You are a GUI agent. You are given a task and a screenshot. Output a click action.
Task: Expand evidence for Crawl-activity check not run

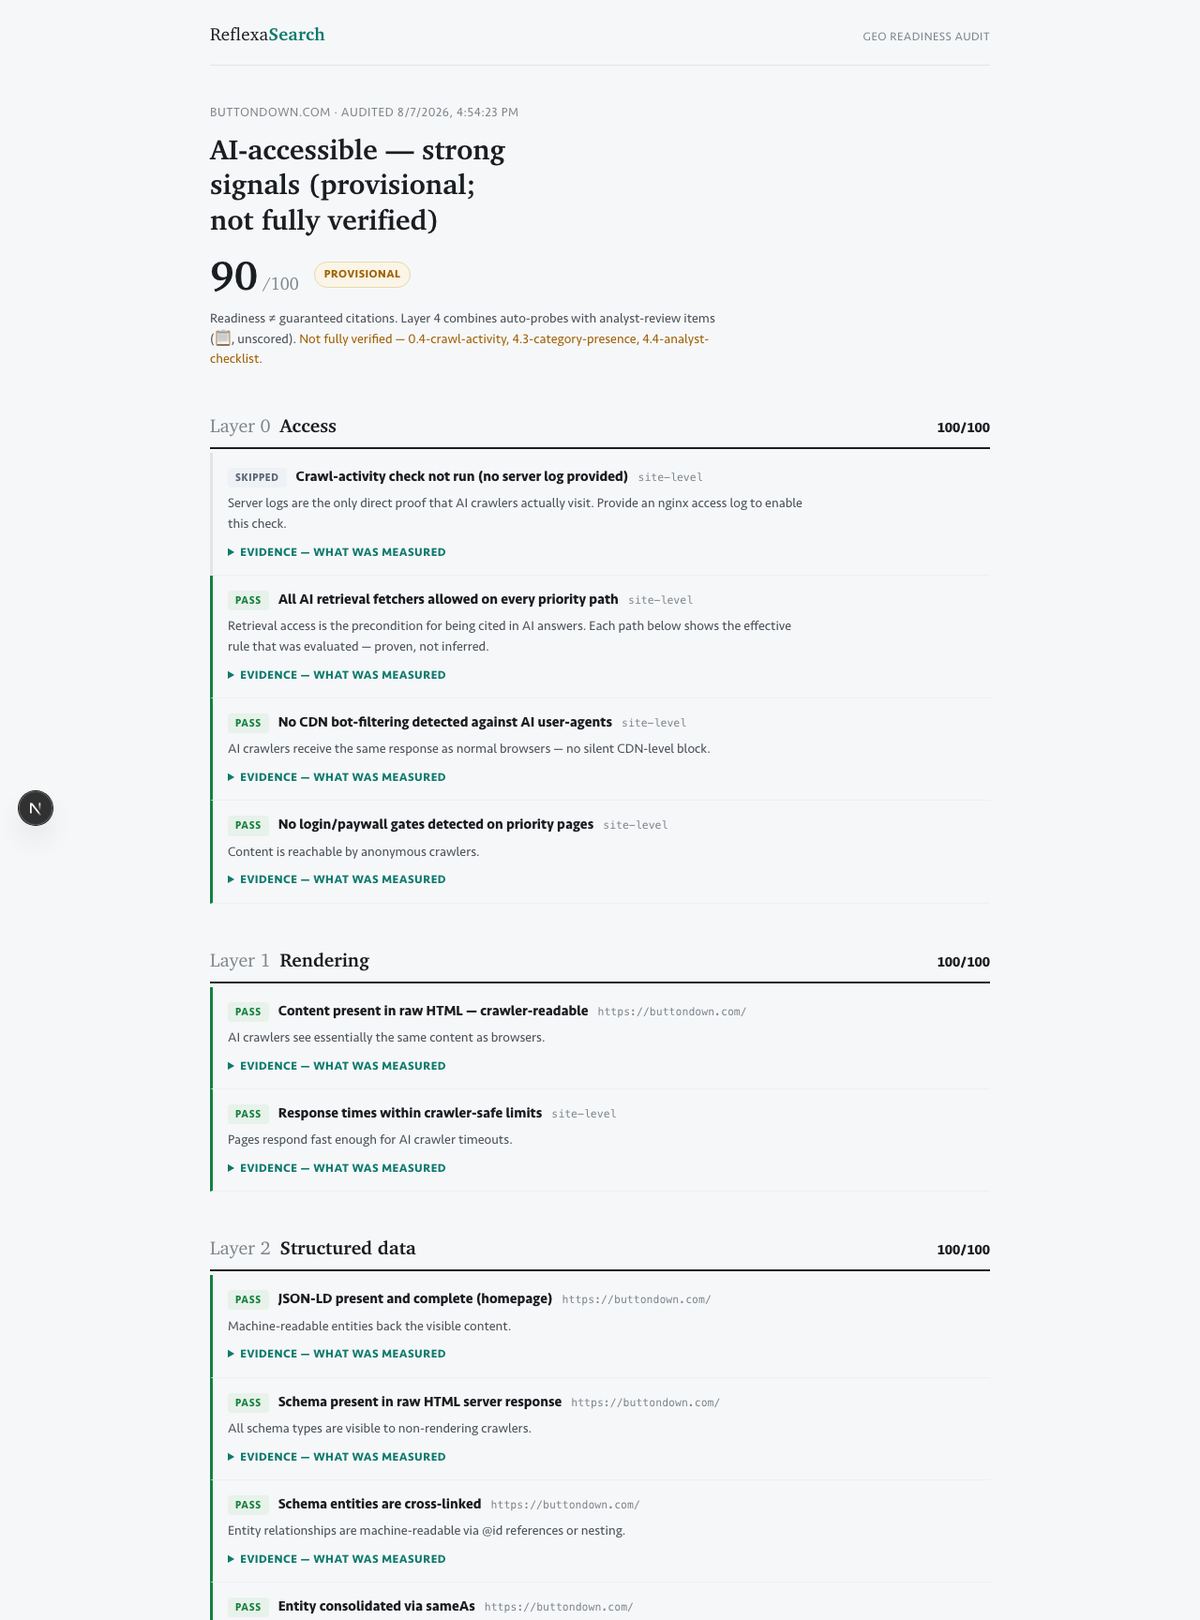pyautogui.click(x=337, y=552)
